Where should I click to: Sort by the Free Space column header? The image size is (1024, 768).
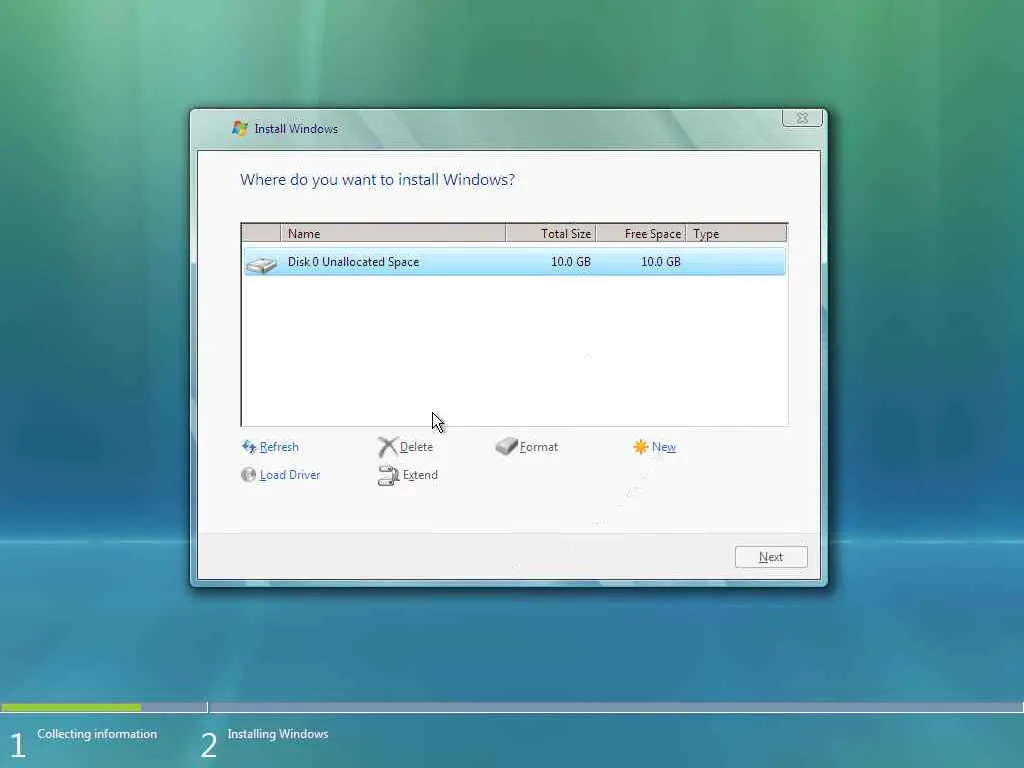tap(641, 233)
